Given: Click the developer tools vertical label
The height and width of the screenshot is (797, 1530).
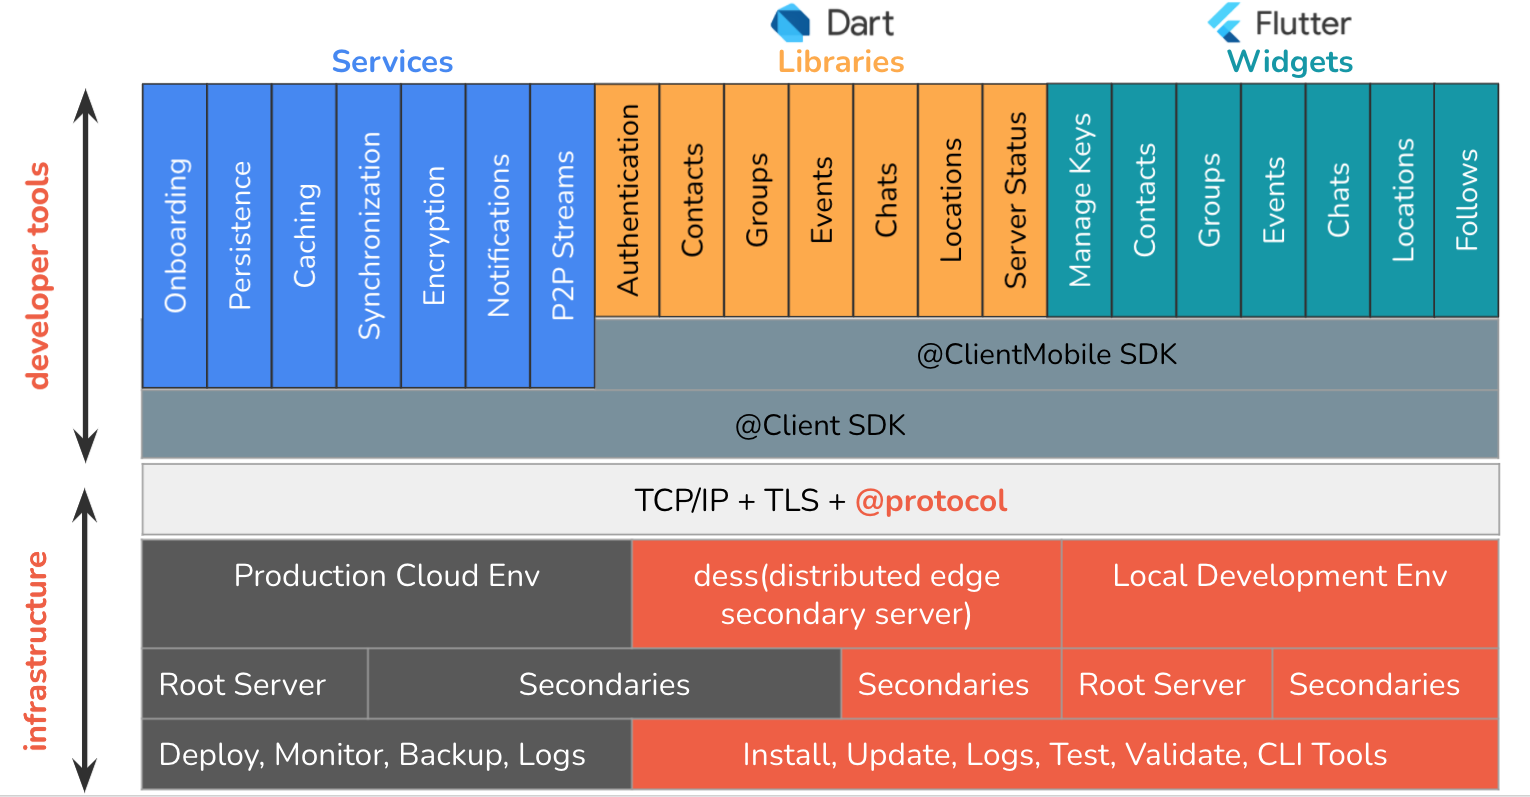Looking at the screenshot, I should [38, 275].
